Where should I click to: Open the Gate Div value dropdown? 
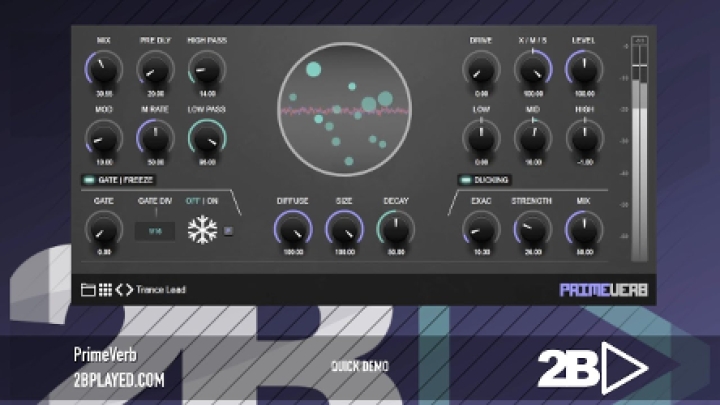[155, 231]
